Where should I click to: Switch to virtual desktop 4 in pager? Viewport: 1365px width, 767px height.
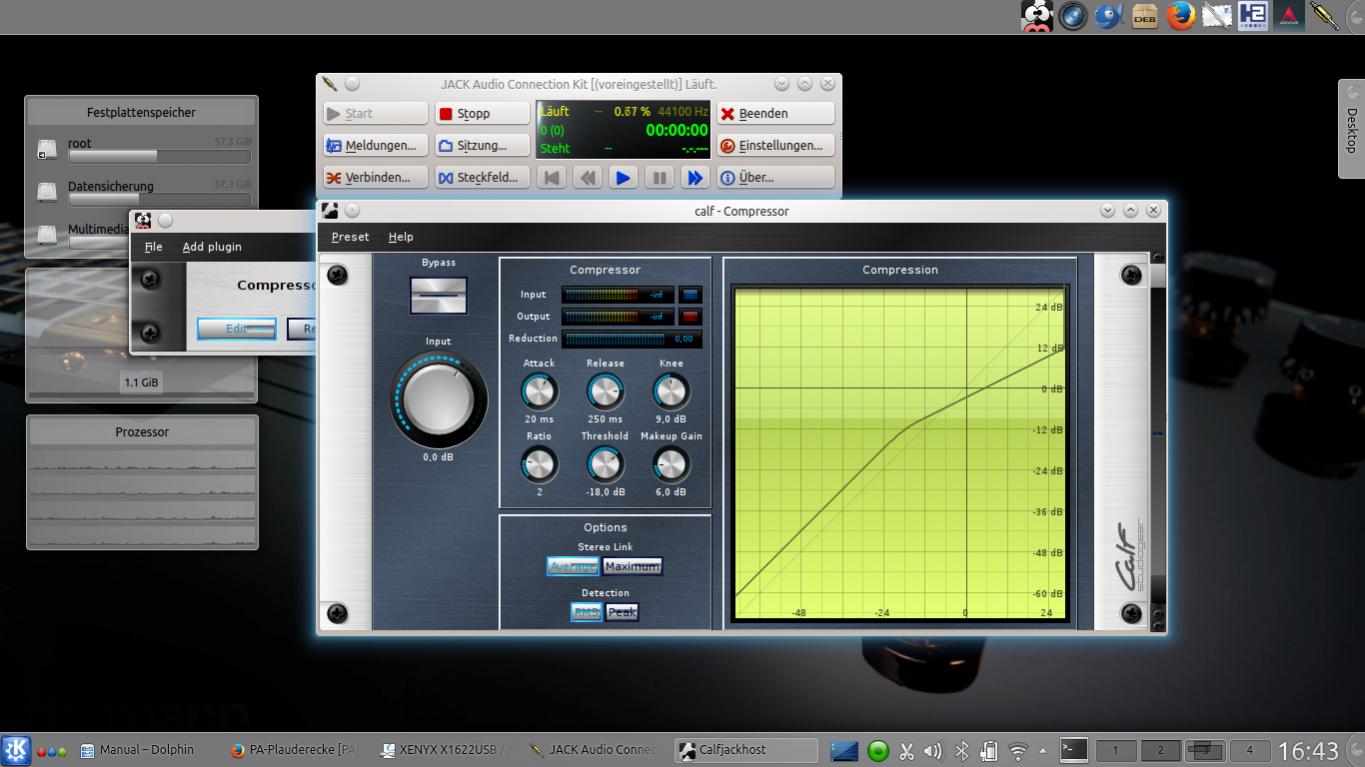[x=1249, y=750]
